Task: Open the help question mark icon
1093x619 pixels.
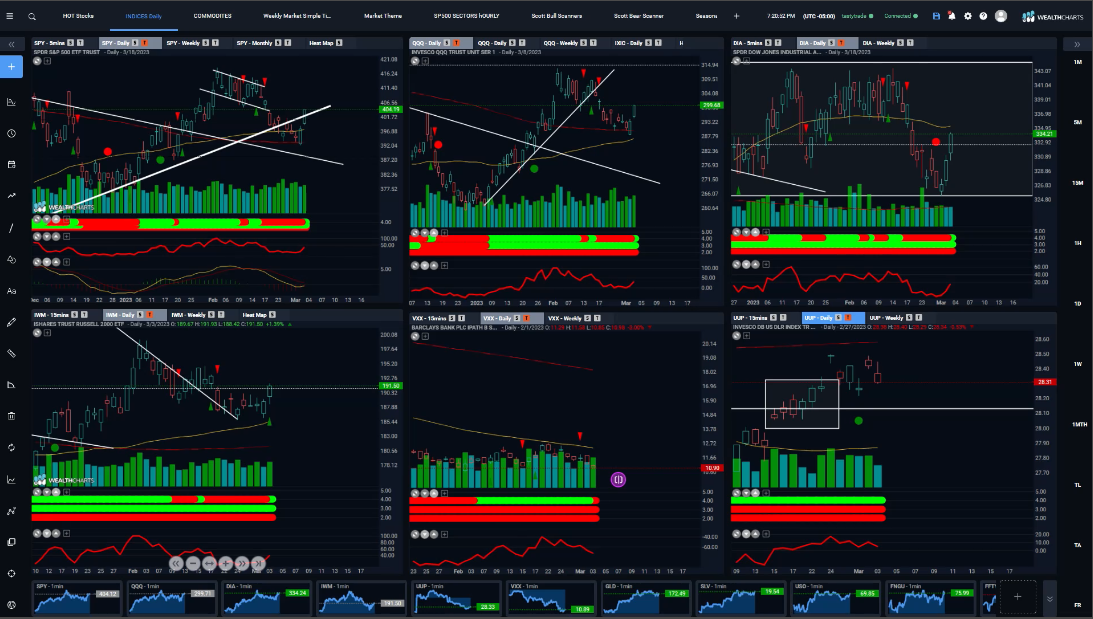Action: click(983, 16)
